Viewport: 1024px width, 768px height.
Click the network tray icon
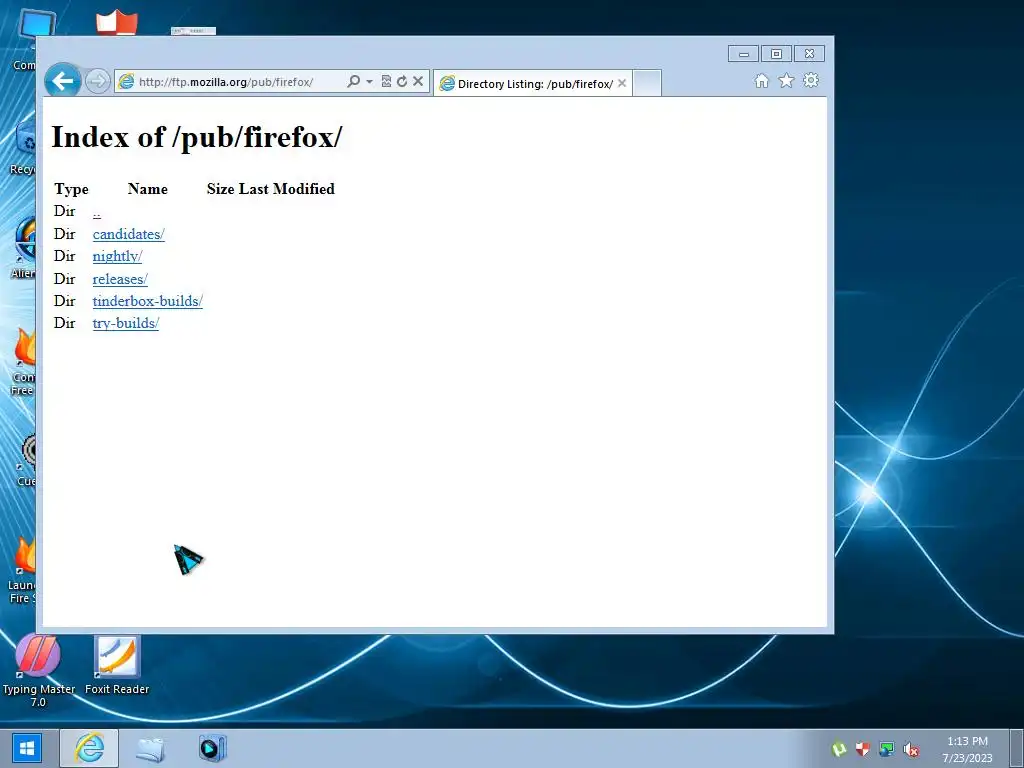point(887,749)
